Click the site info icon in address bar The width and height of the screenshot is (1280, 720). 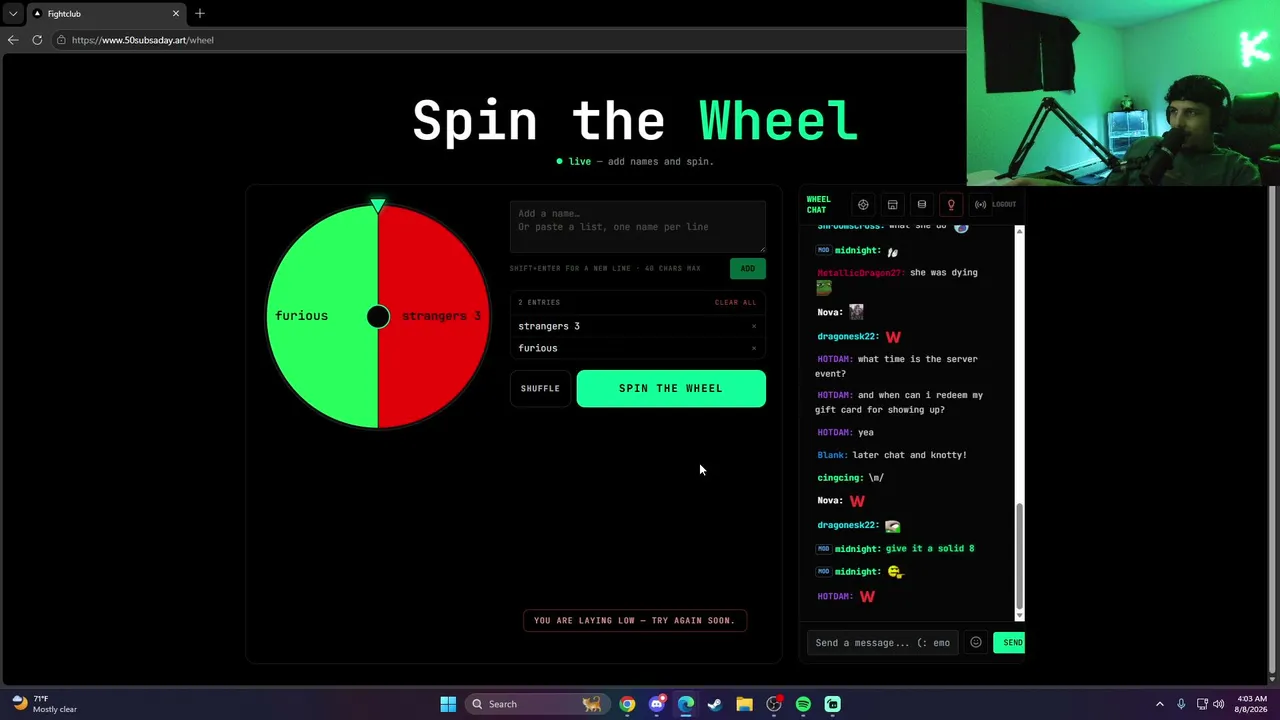(61, 40)
